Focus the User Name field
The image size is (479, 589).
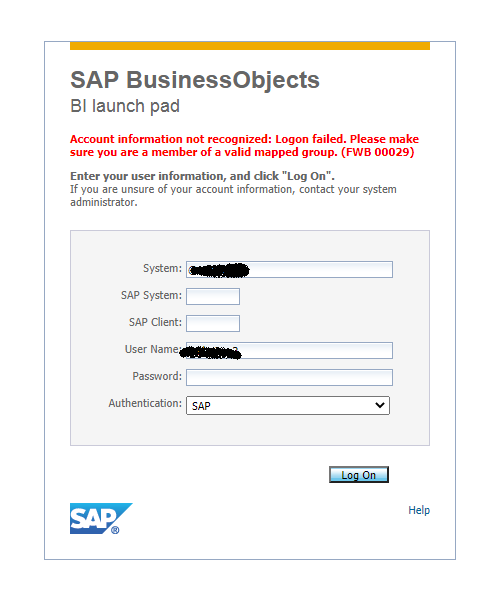pos(289,350)
